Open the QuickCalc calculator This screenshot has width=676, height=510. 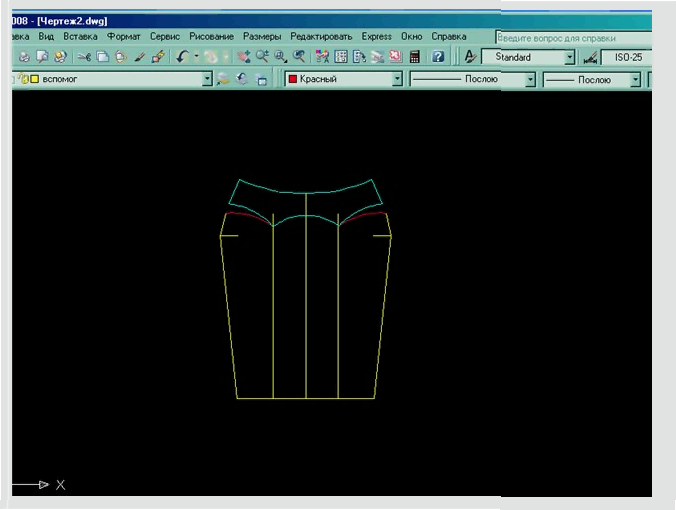[x=413, y=57]
